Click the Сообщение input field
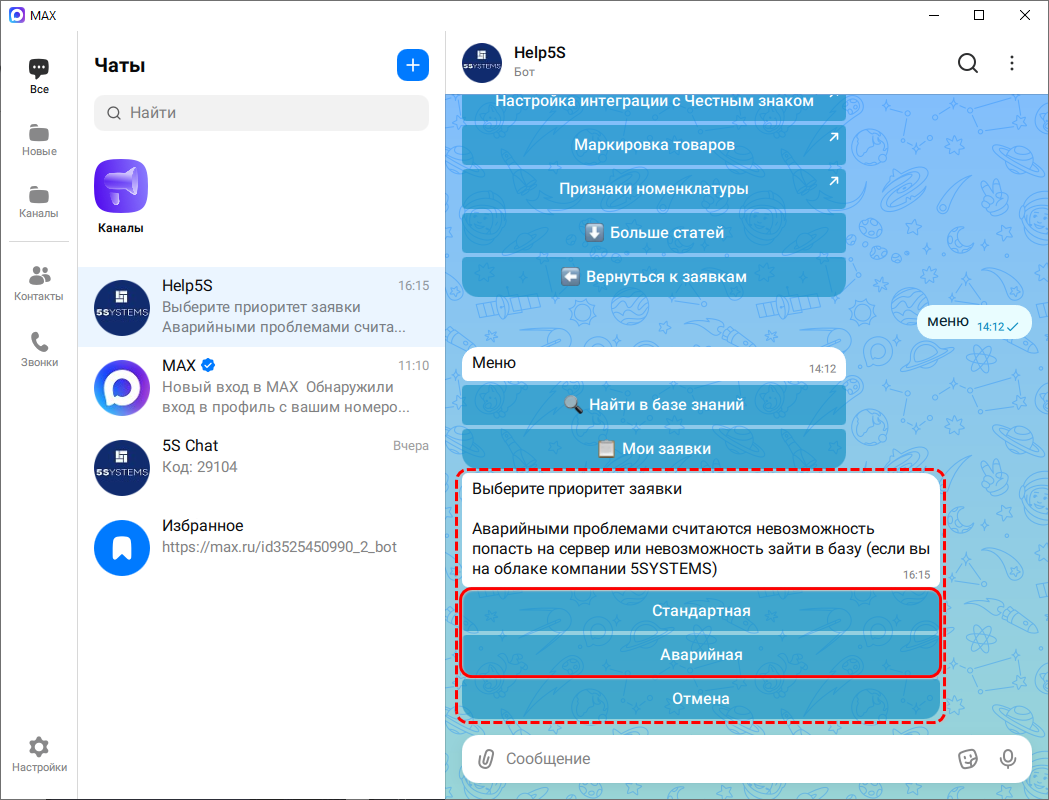Screen dimensions: 1049x800 pos(726,759)
